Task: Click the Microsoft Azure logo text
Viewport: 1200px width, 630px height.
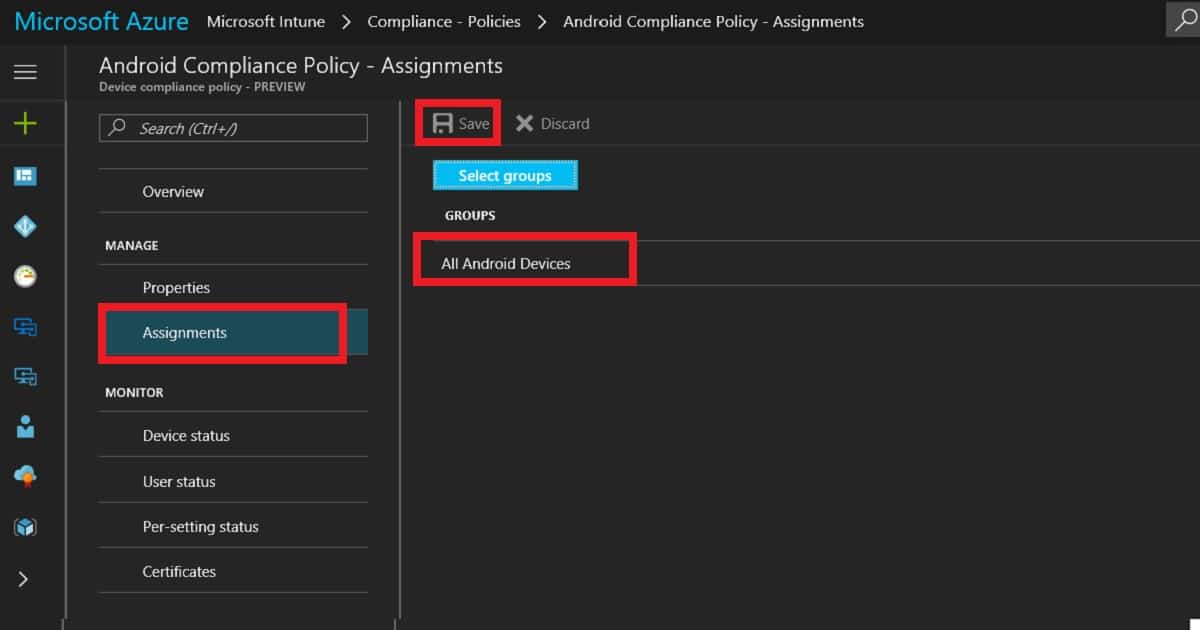Action: pyautogui.click(x=101, y=21)
